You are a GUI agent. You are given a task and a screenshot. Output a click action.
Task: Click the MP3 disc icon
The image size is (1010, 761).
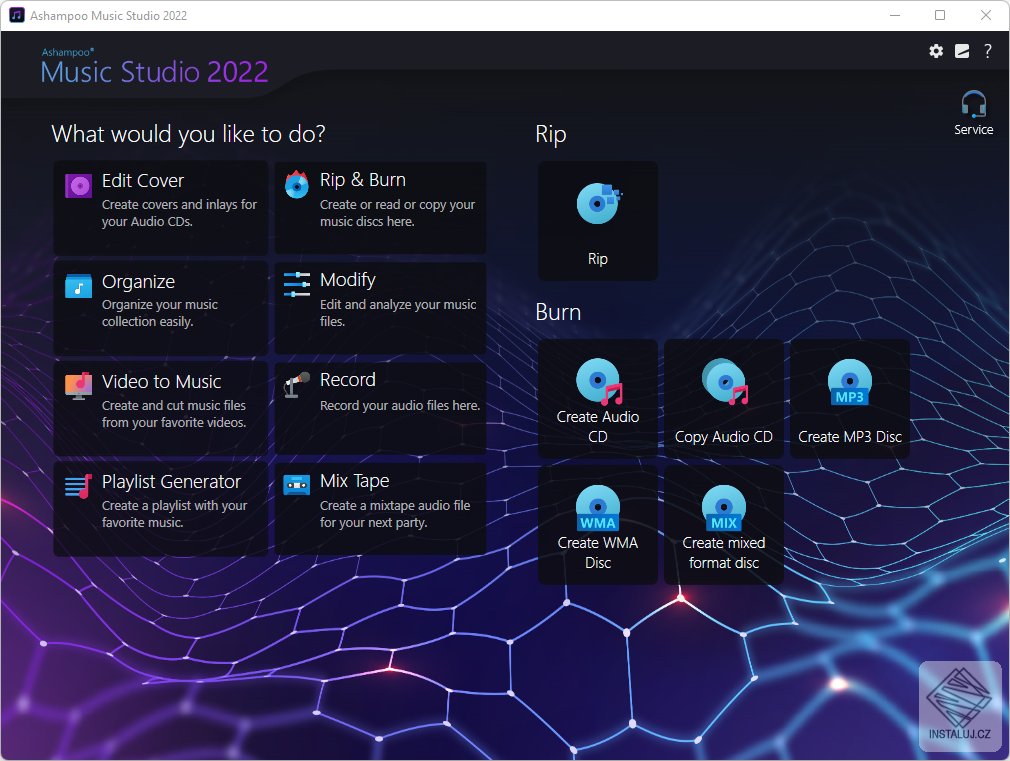(850, 381)
